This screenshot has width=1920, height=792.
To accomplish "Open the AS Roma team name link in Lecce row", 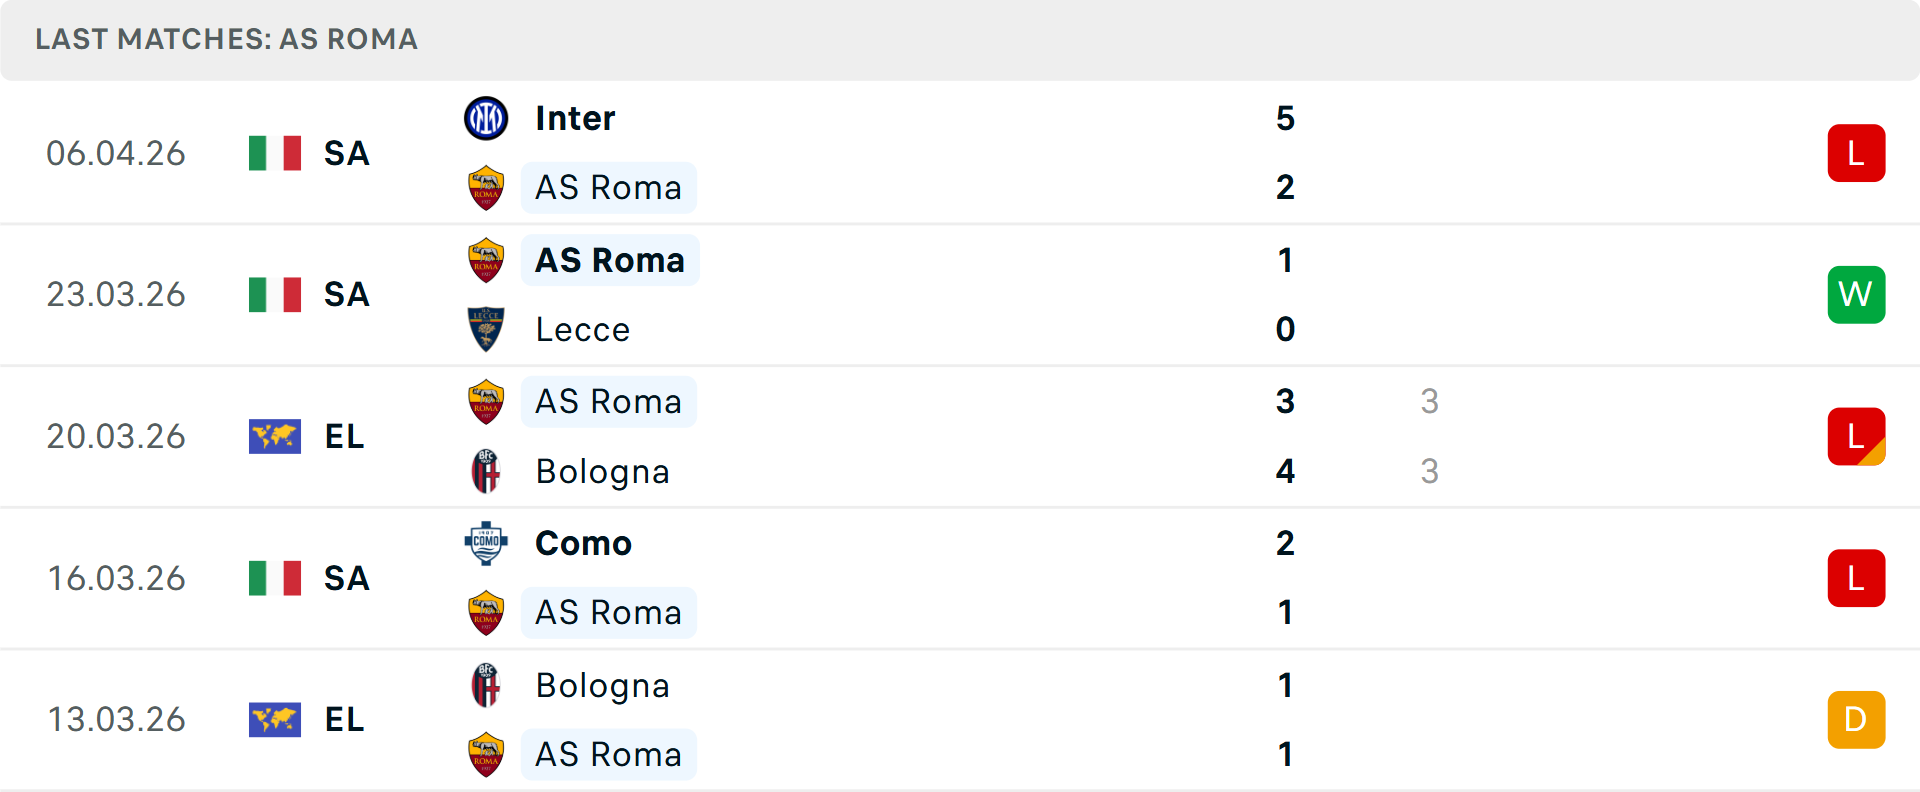I will coord(610,259).
